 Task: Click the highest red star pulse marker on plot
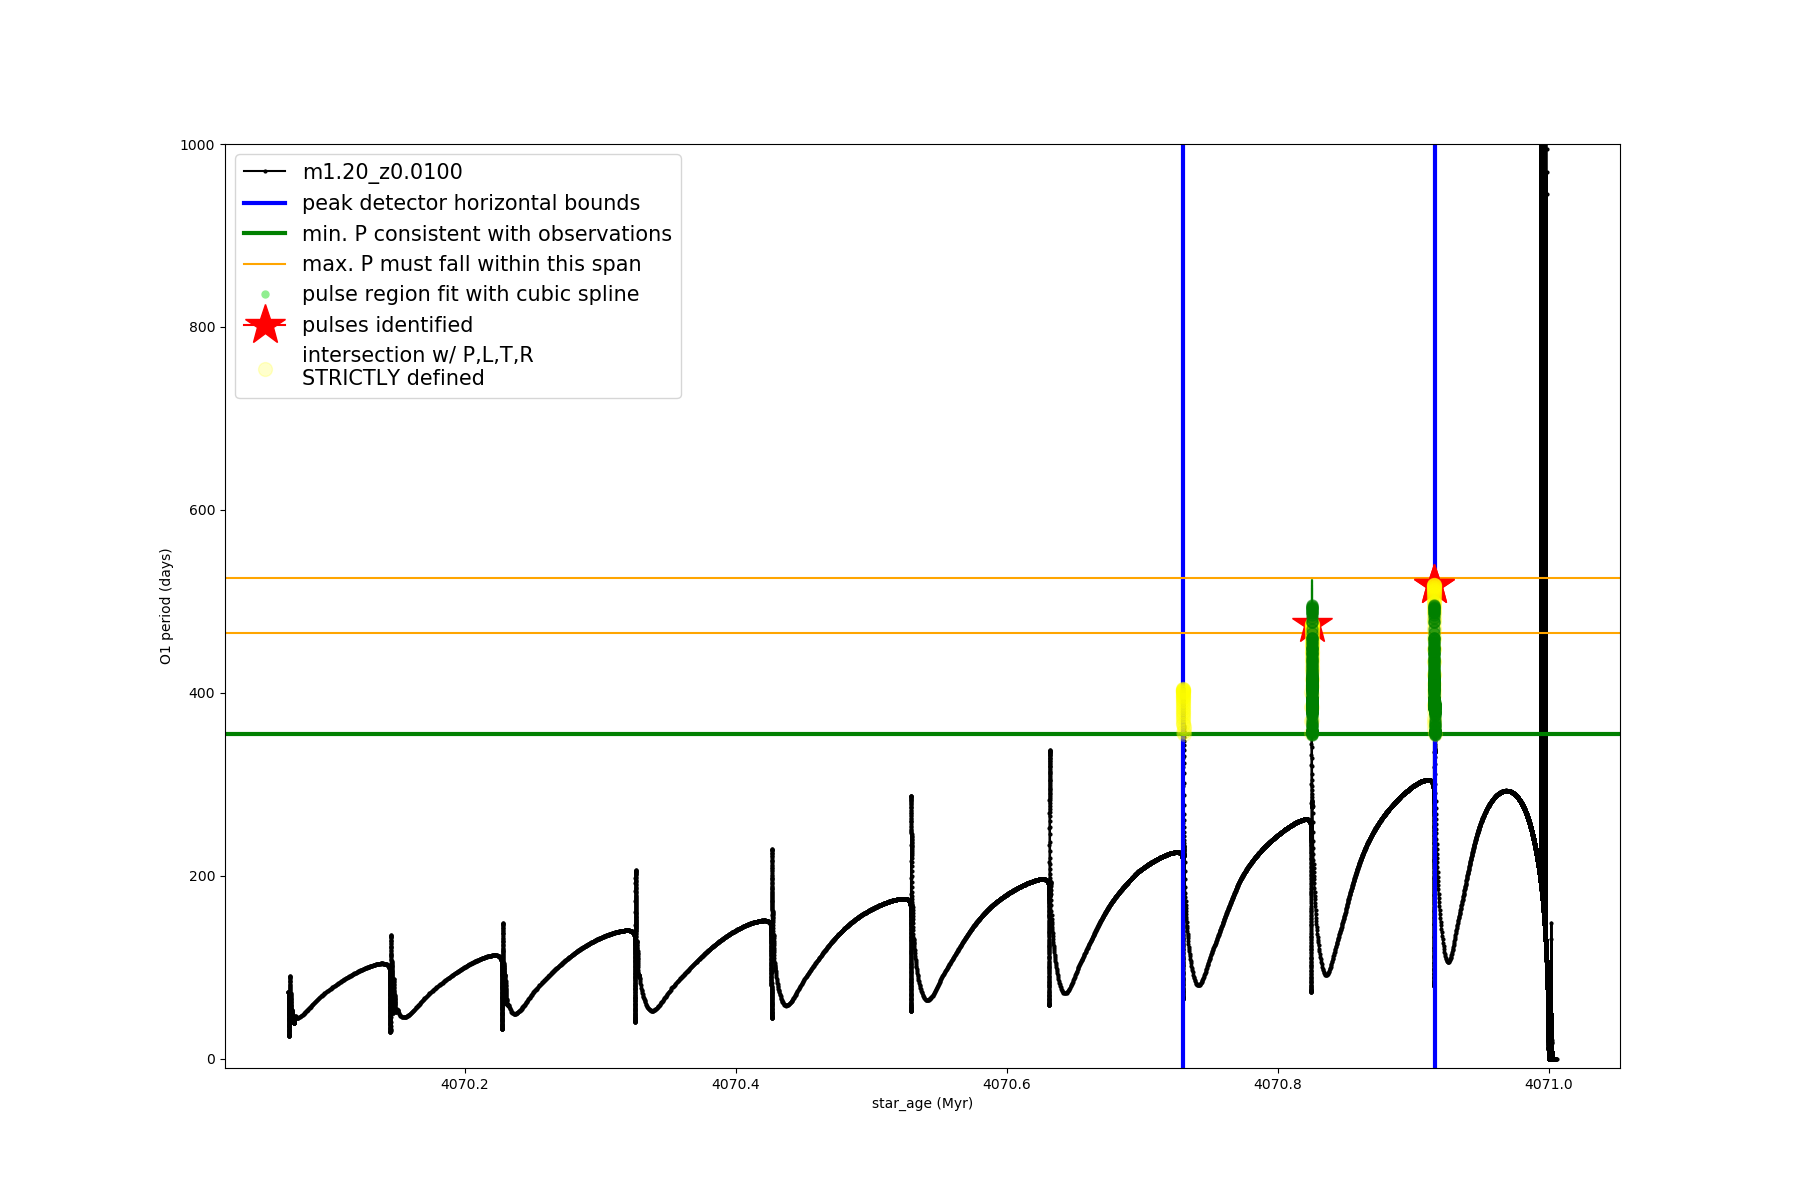1434,584
